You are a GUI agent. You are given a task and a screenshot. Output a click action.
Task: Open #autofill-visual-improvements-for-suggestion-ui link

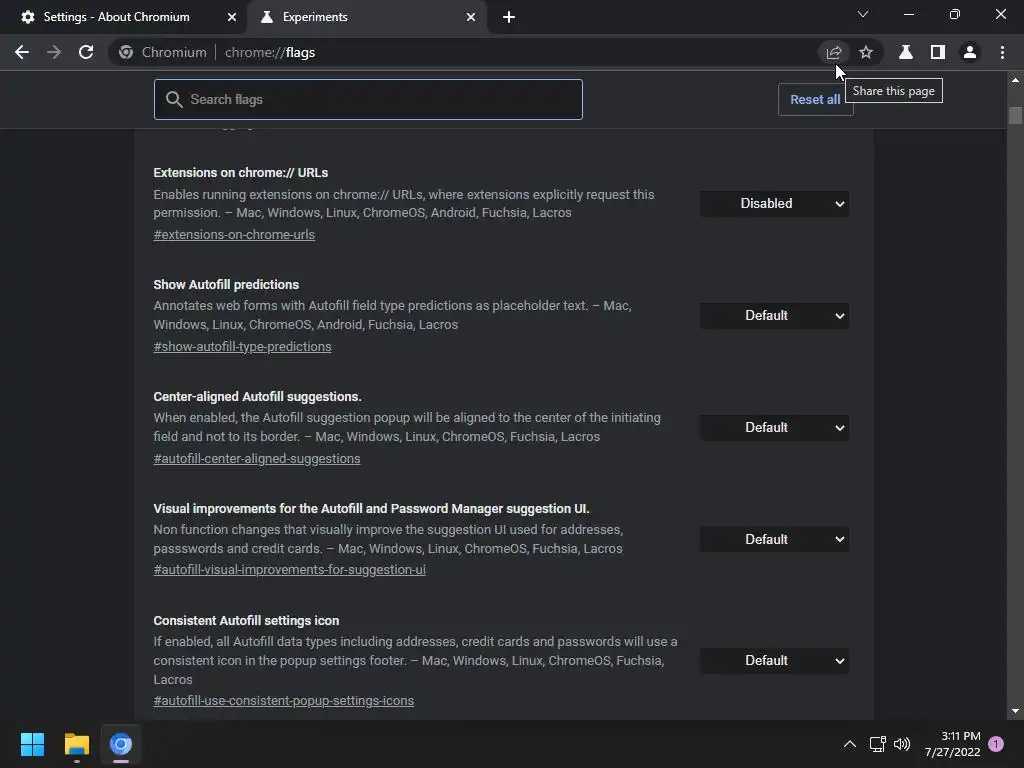coord(289,569)
